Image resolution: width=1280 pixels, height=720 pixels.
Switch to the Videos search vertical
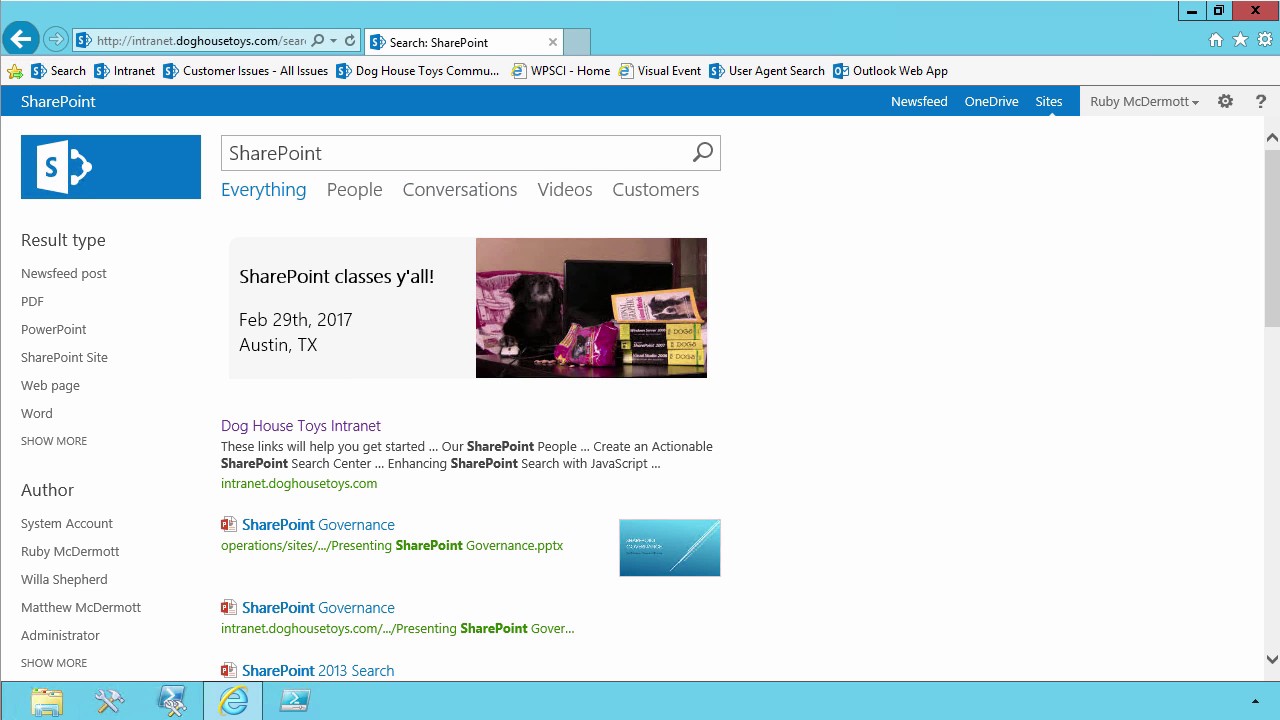pos(565,190)
